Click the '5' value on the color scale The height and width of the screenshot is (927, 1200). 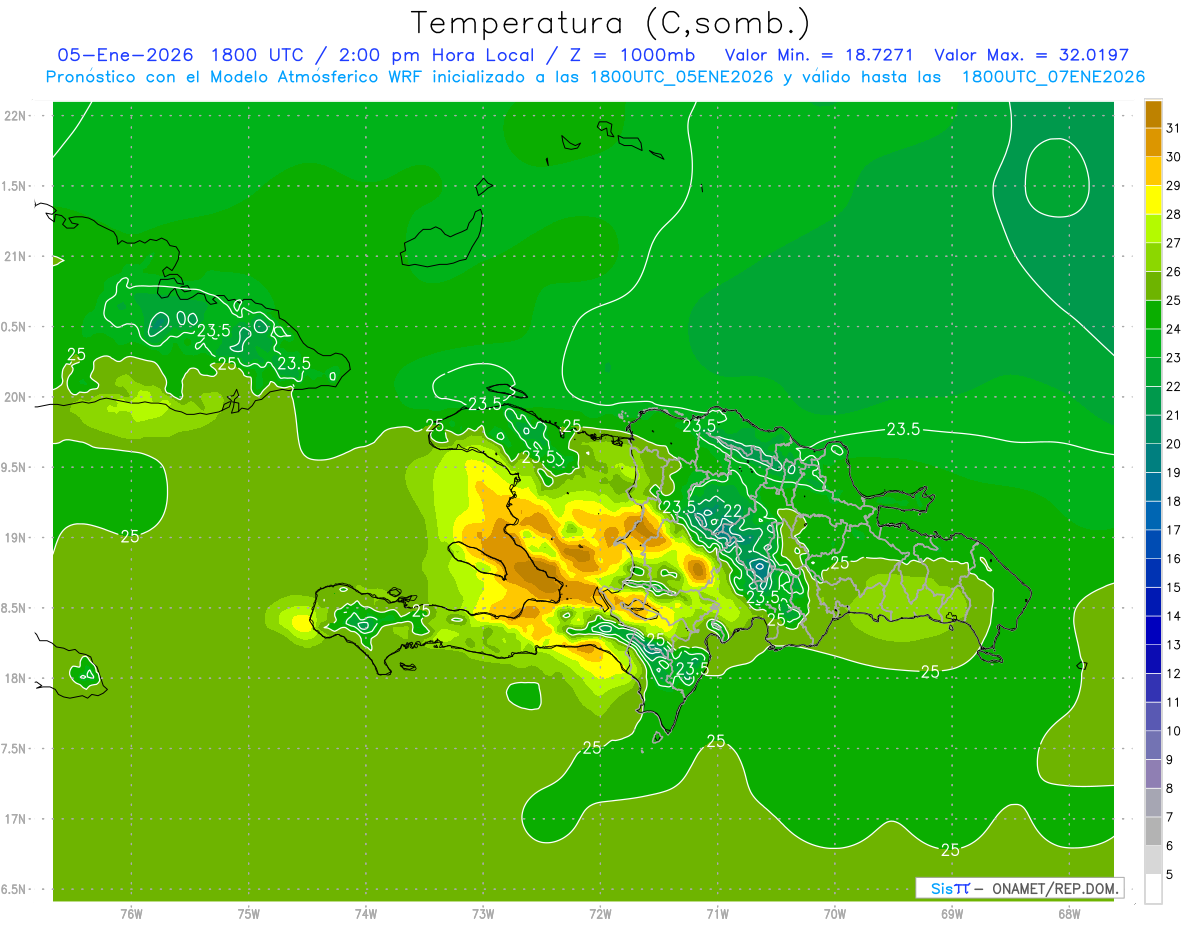(1170, 875)
